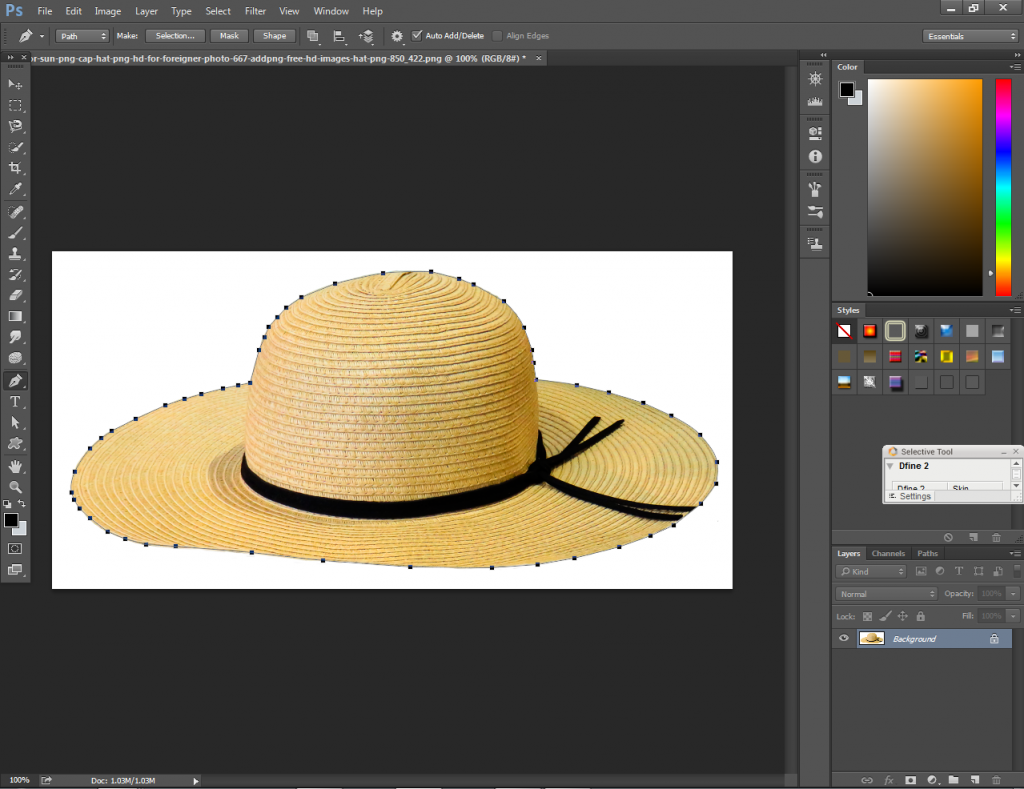
Task: Select the Rectangular Marquee tool
Action: tap(15, 105)
